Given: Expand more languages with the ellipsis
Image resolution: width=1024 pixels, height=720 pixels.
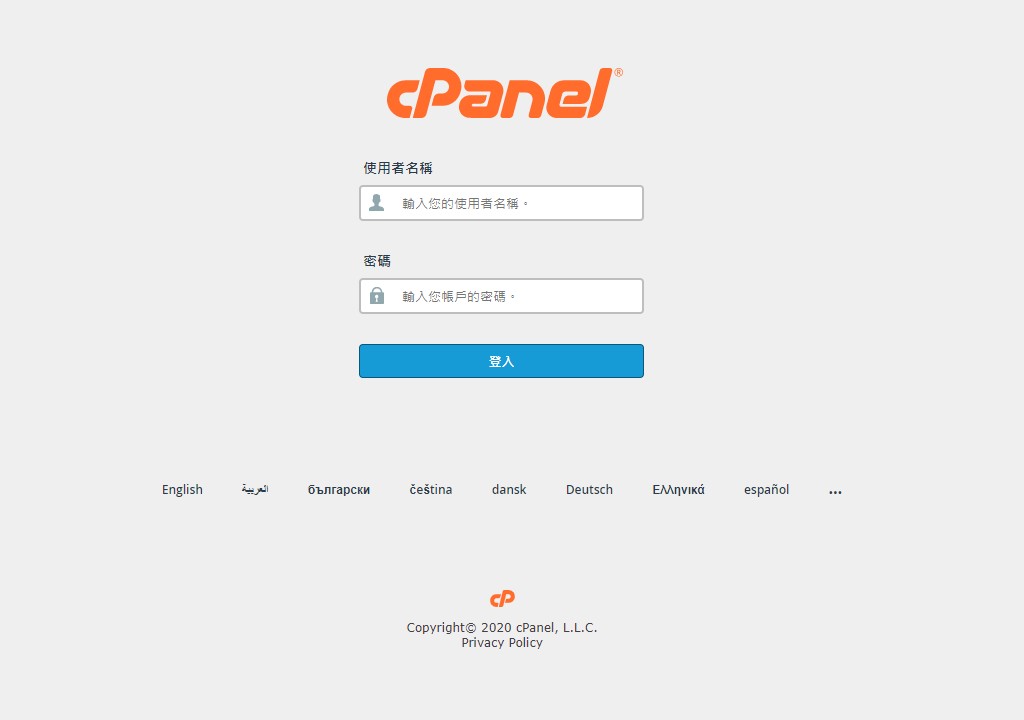Looking at the screenshot, I should click(x=835, y=492).
